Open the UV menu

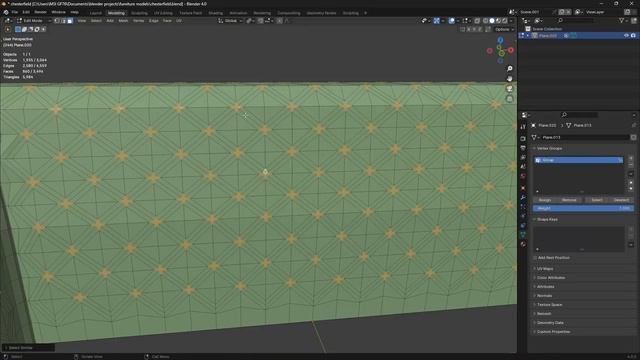[x=179, y=20]
